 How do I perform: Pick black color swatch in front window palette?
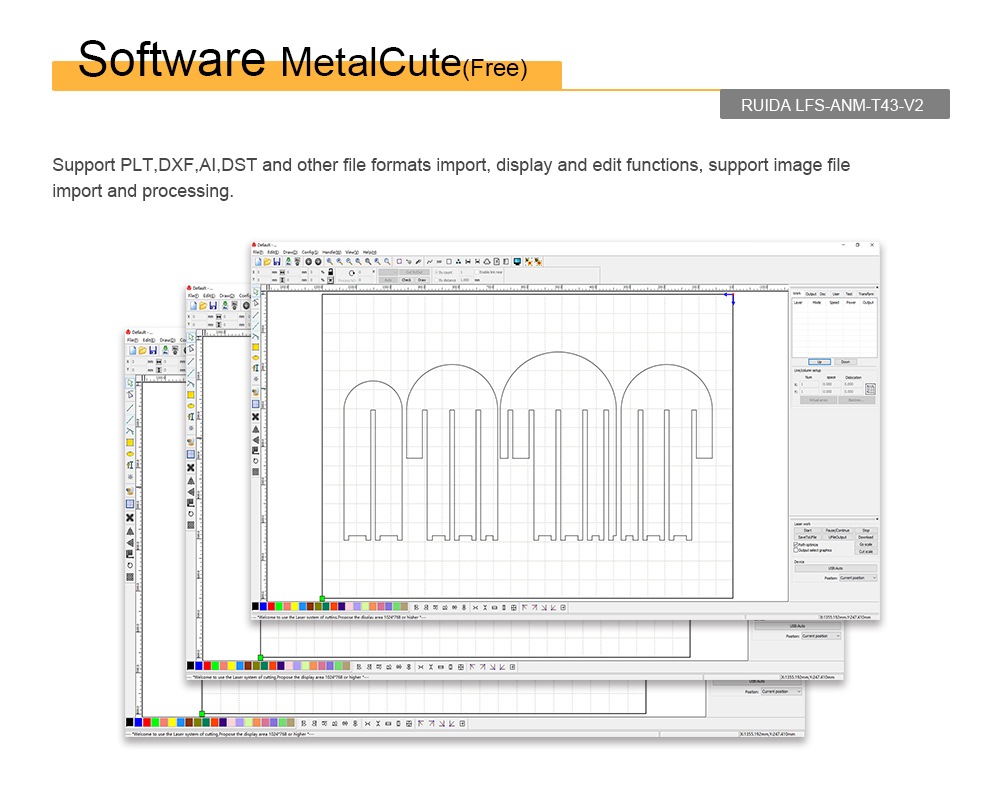coord(255,607)
